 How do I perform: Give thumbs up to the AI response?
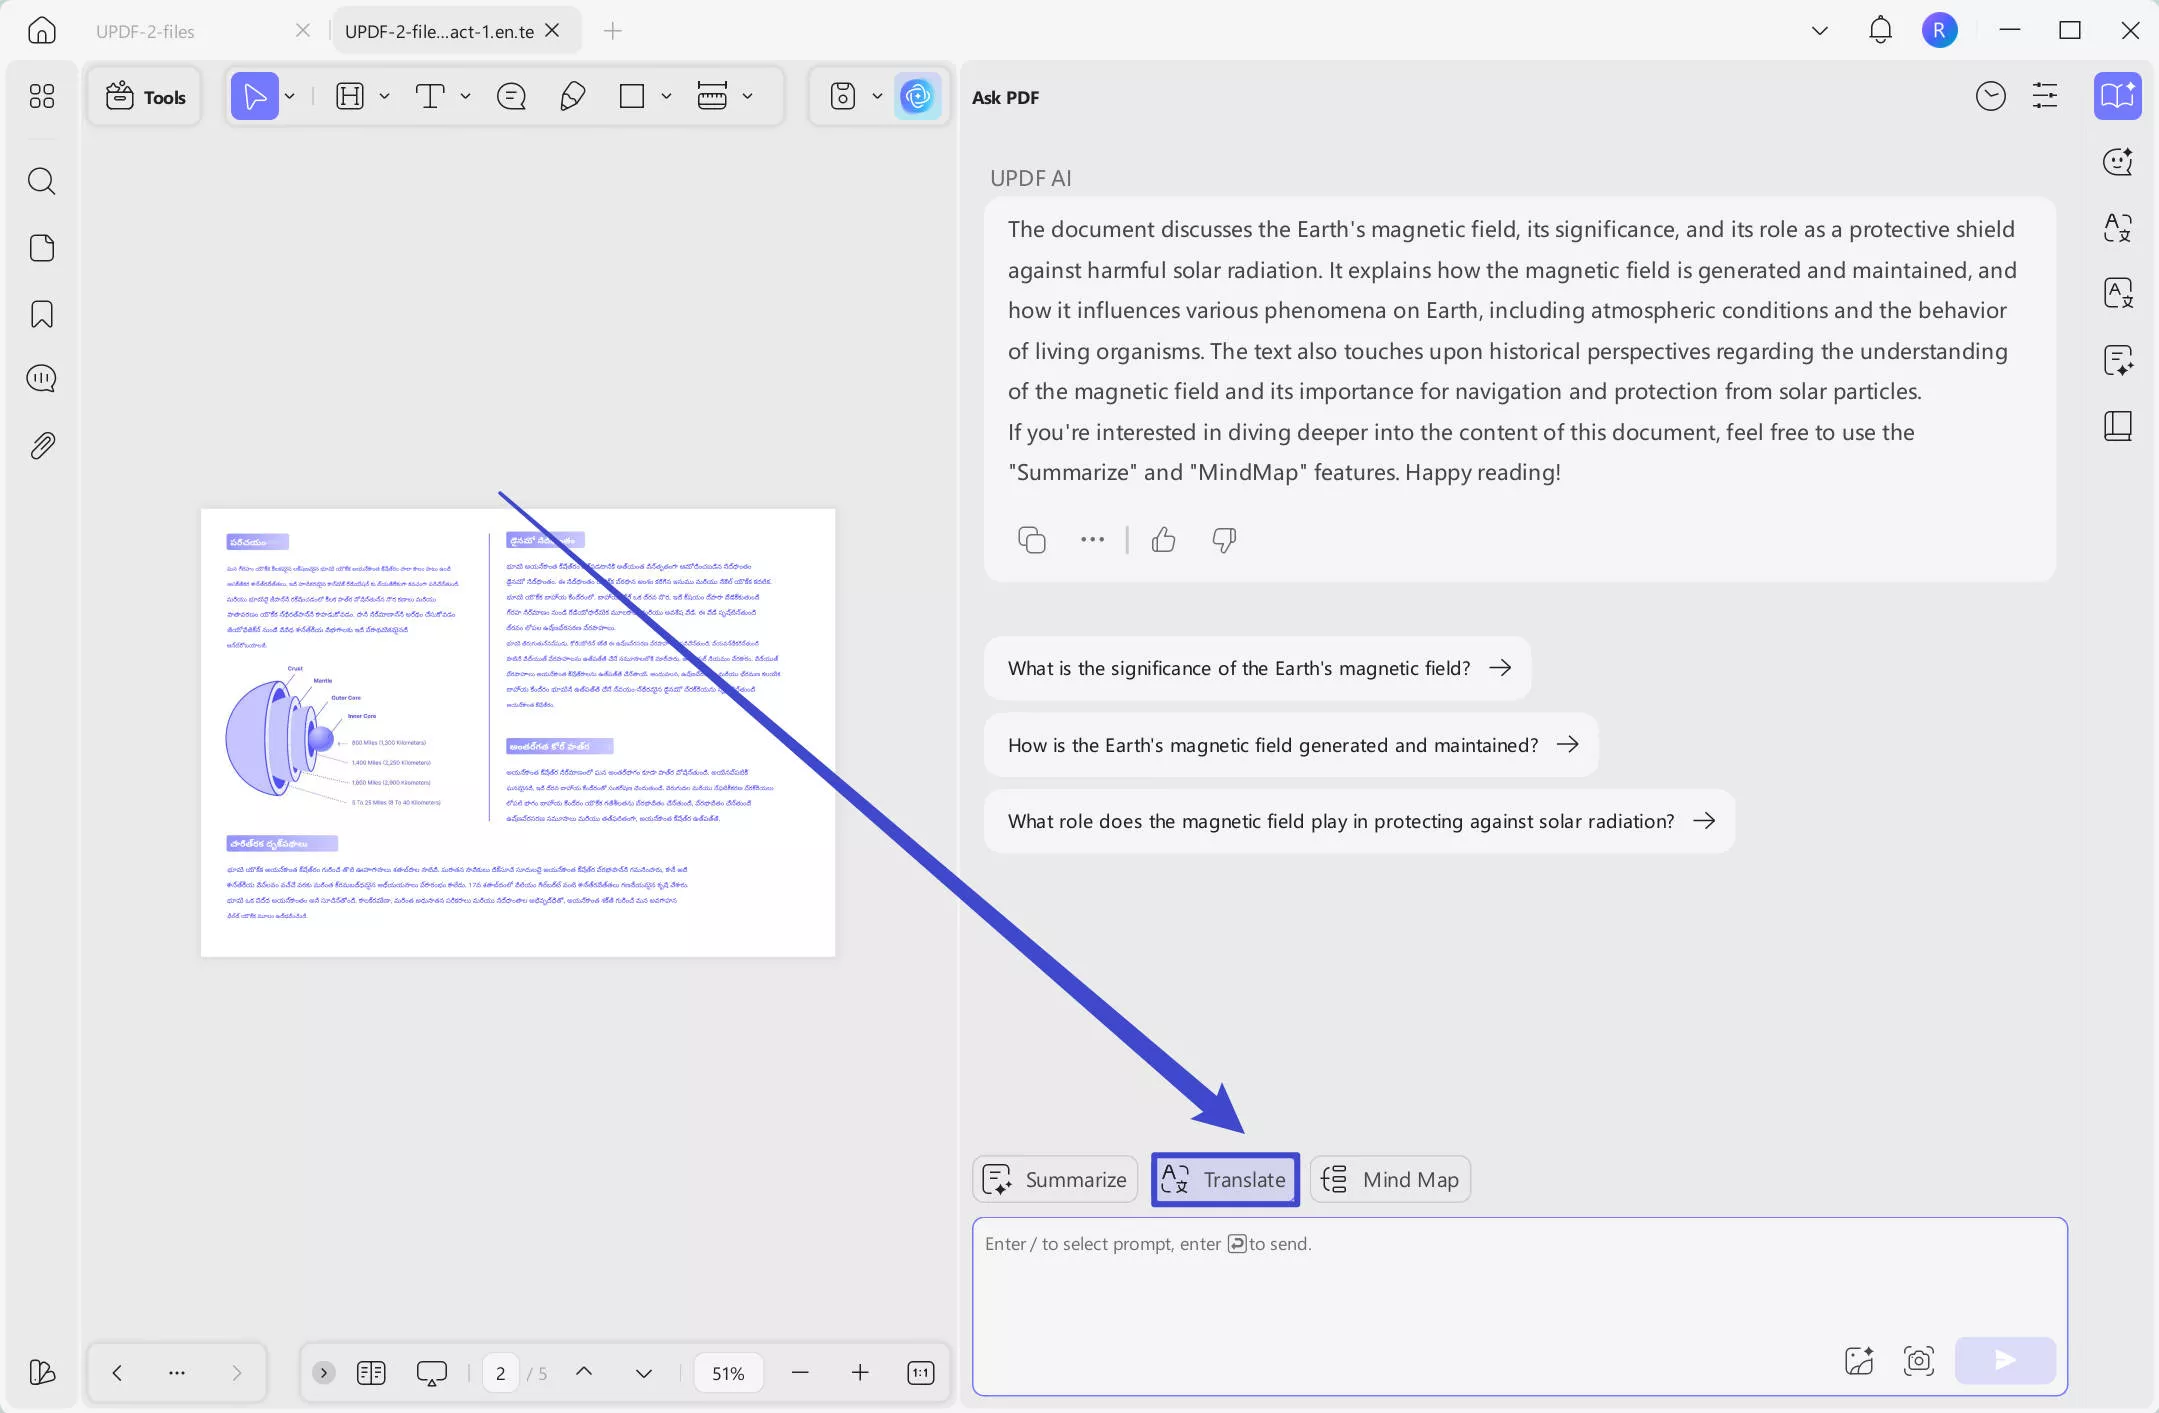tap(1163, 540)
